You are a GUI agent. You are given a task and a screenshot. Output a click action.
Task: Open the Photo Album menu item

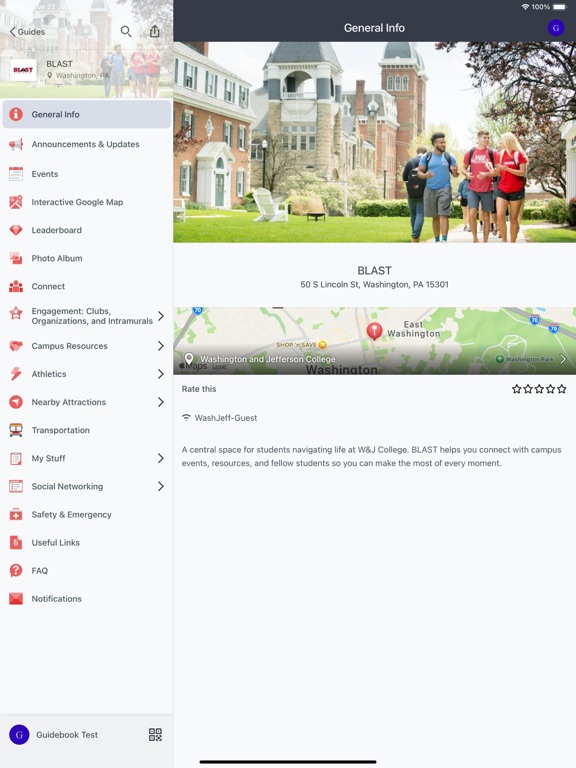(87, 258)
